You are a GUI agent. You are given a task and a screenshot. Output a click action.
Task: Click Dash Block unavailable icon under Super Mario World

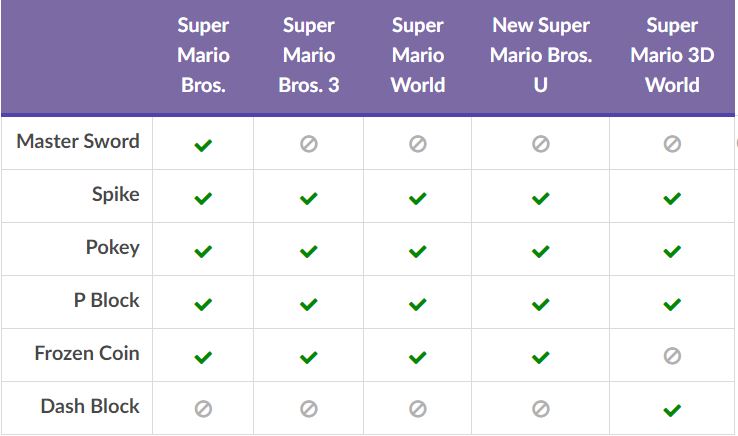tap(417, 409)
